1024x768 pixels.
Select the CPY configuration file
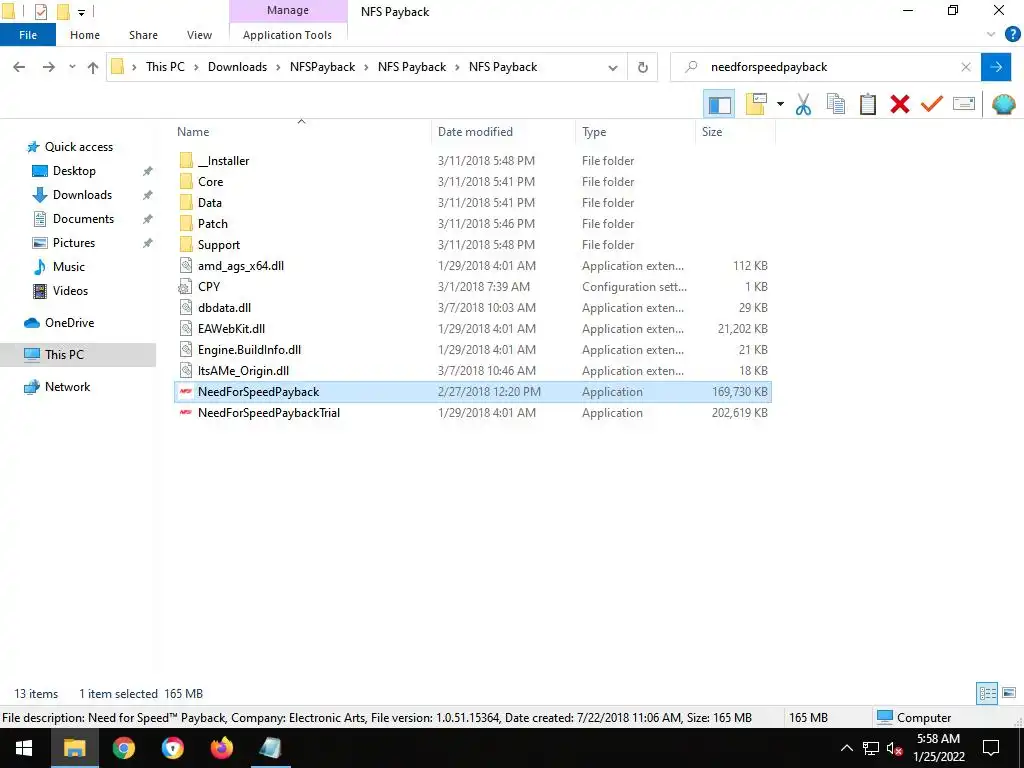208,287
